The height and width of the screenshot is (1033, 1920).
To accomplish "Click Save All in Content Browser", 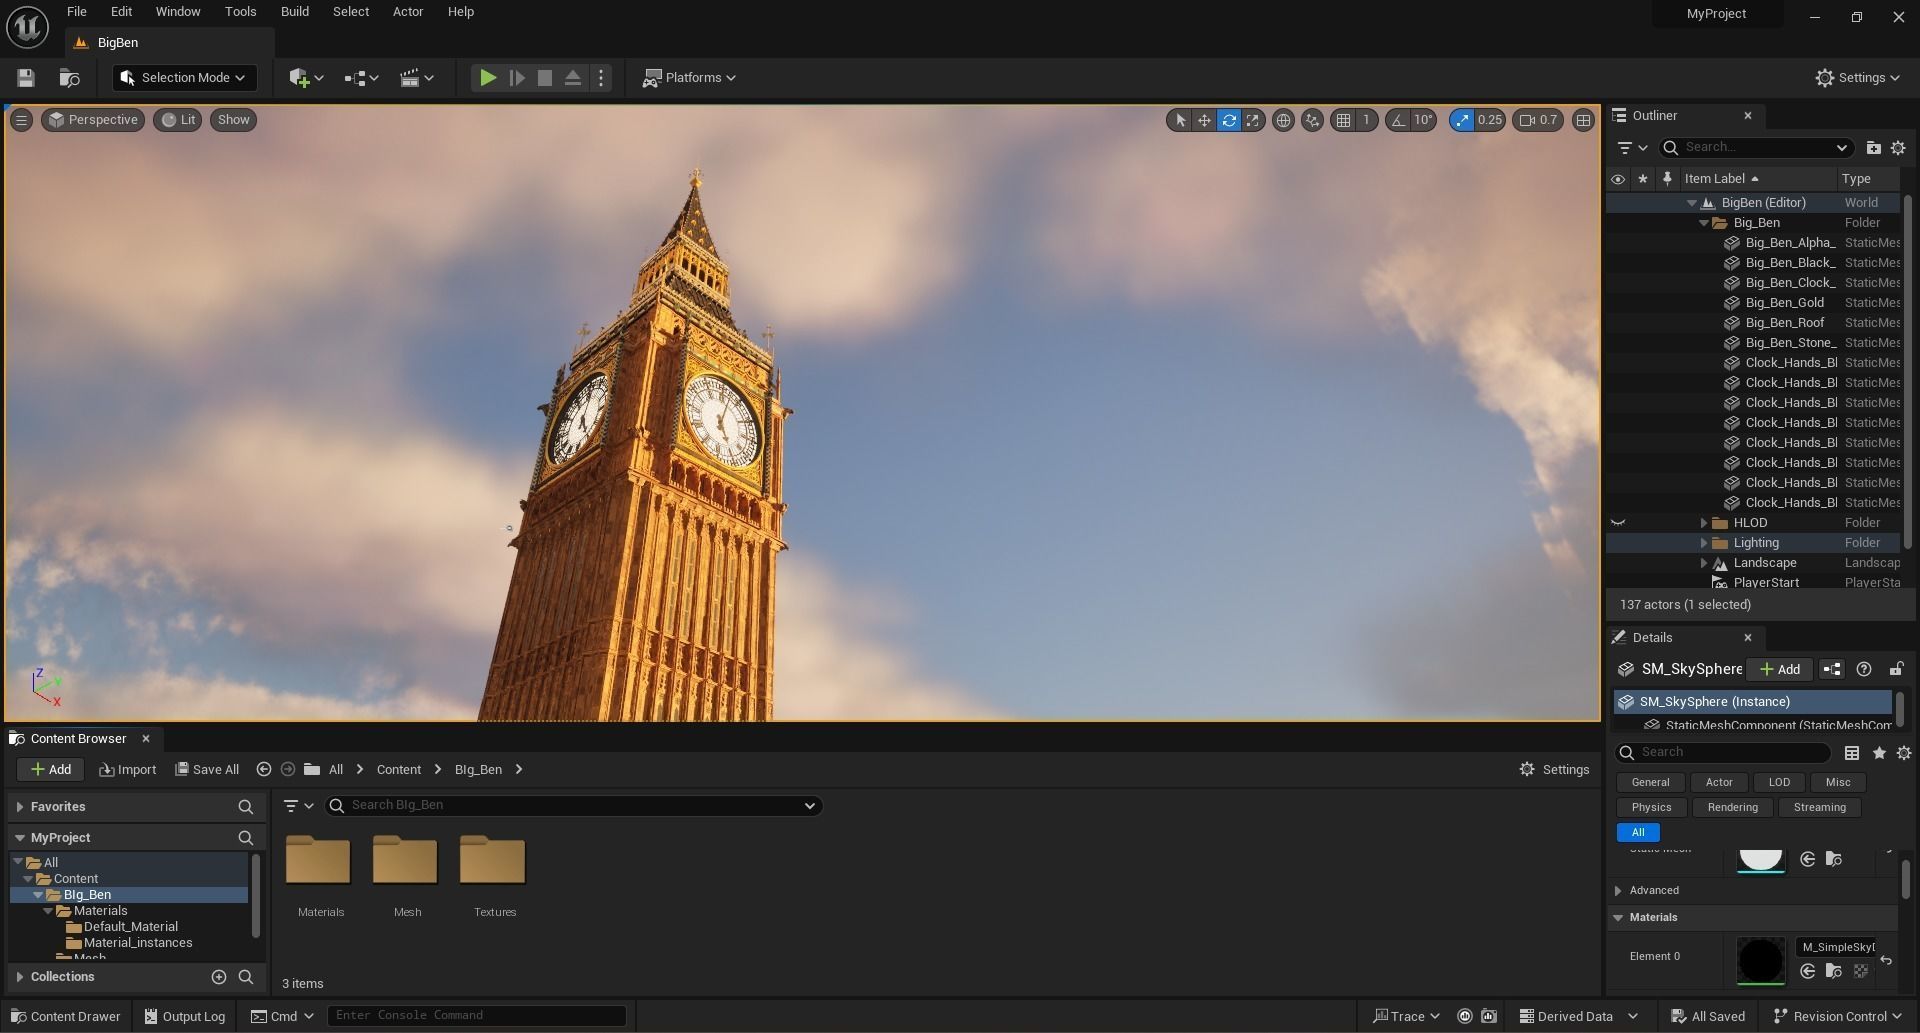I will [x=207, y=770].
